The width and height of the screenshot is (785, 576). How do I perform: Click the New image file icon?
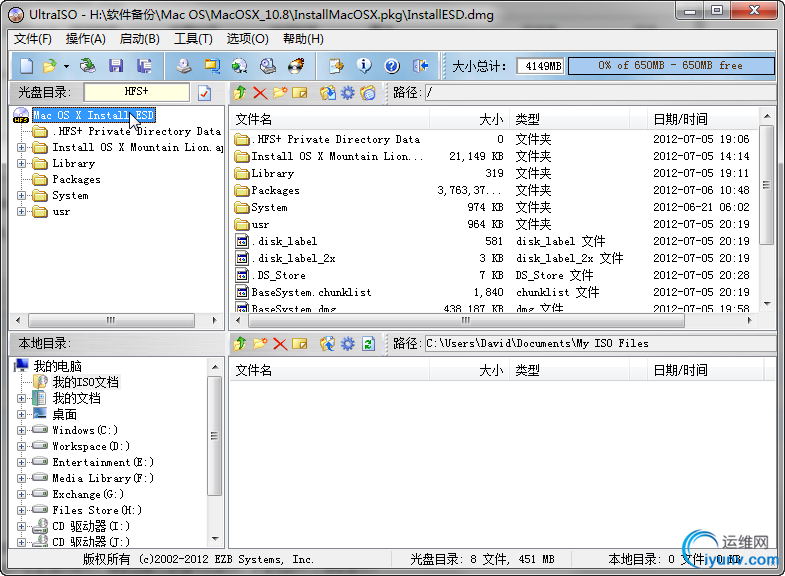[x=26, y=66]
